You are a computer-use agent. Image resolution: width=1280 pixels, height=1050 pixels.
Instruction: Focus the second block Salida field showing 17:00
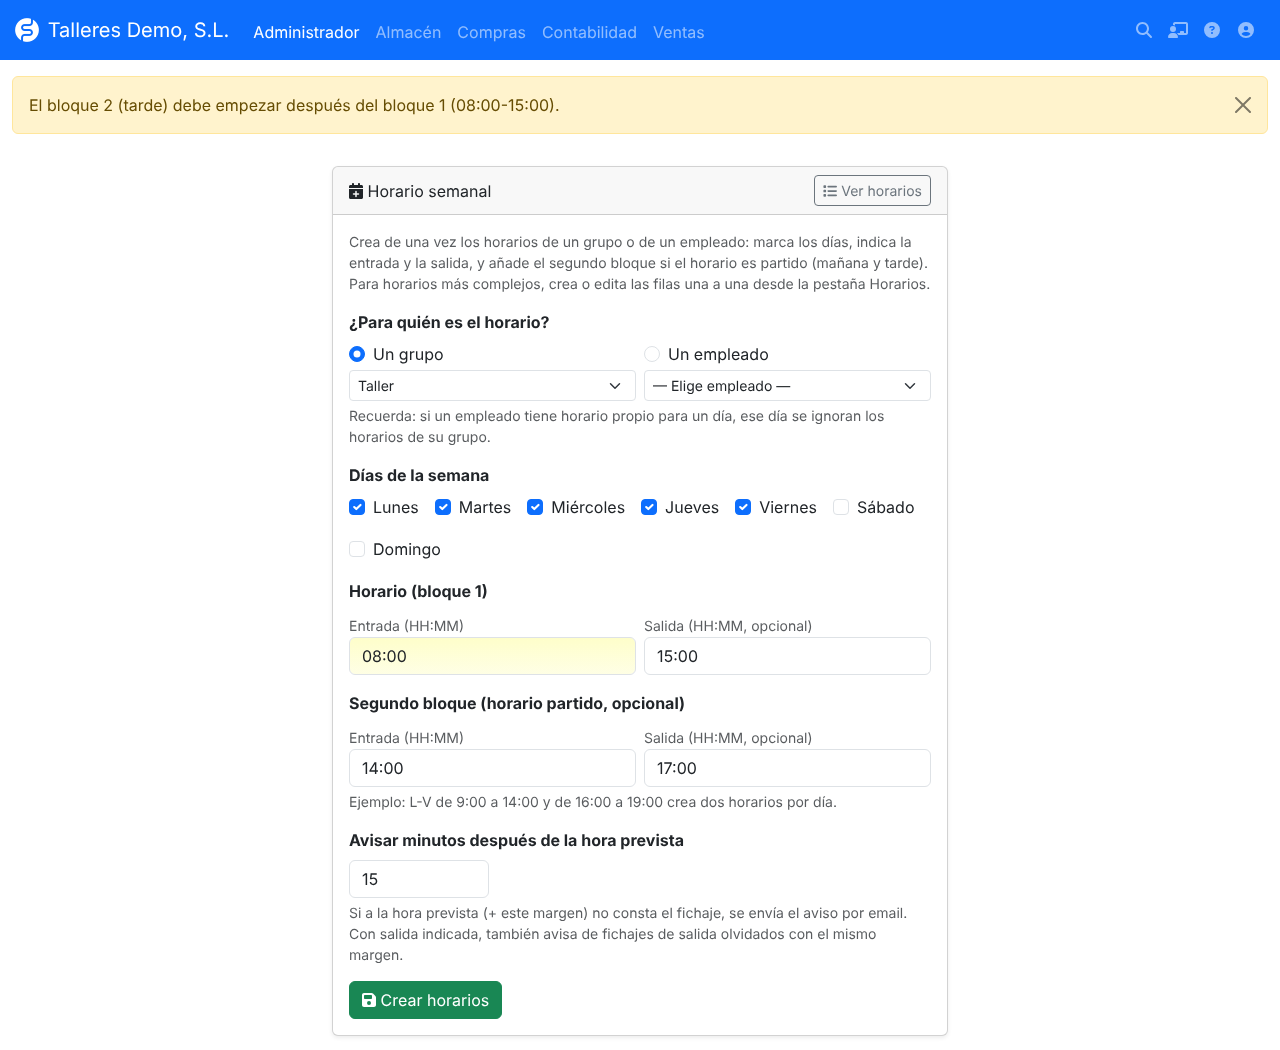(787, 768)
